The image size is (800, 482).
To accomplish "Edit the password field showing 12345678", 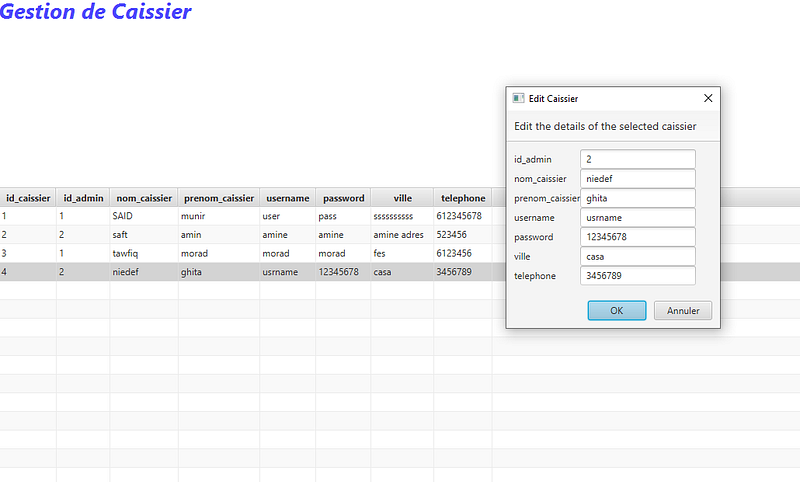I will tap(638, 237).
